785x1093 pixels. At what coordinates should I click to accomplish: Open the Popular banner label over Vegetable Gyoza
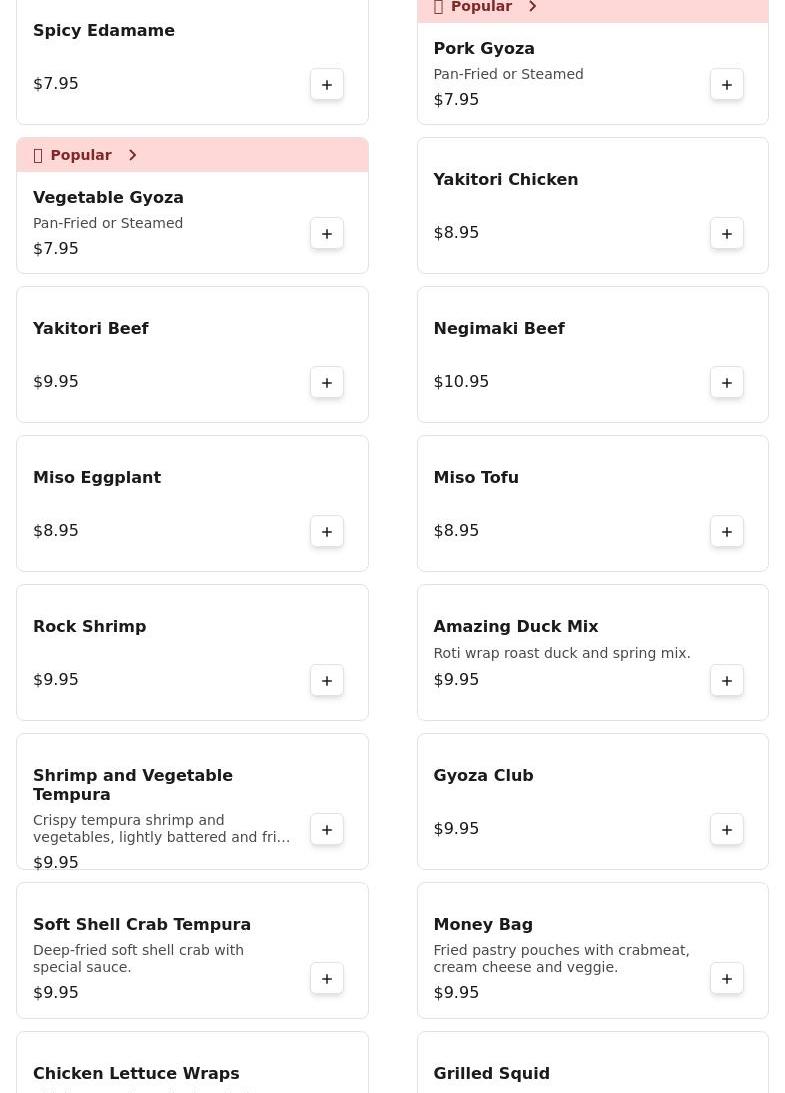[x=81, y=155]
